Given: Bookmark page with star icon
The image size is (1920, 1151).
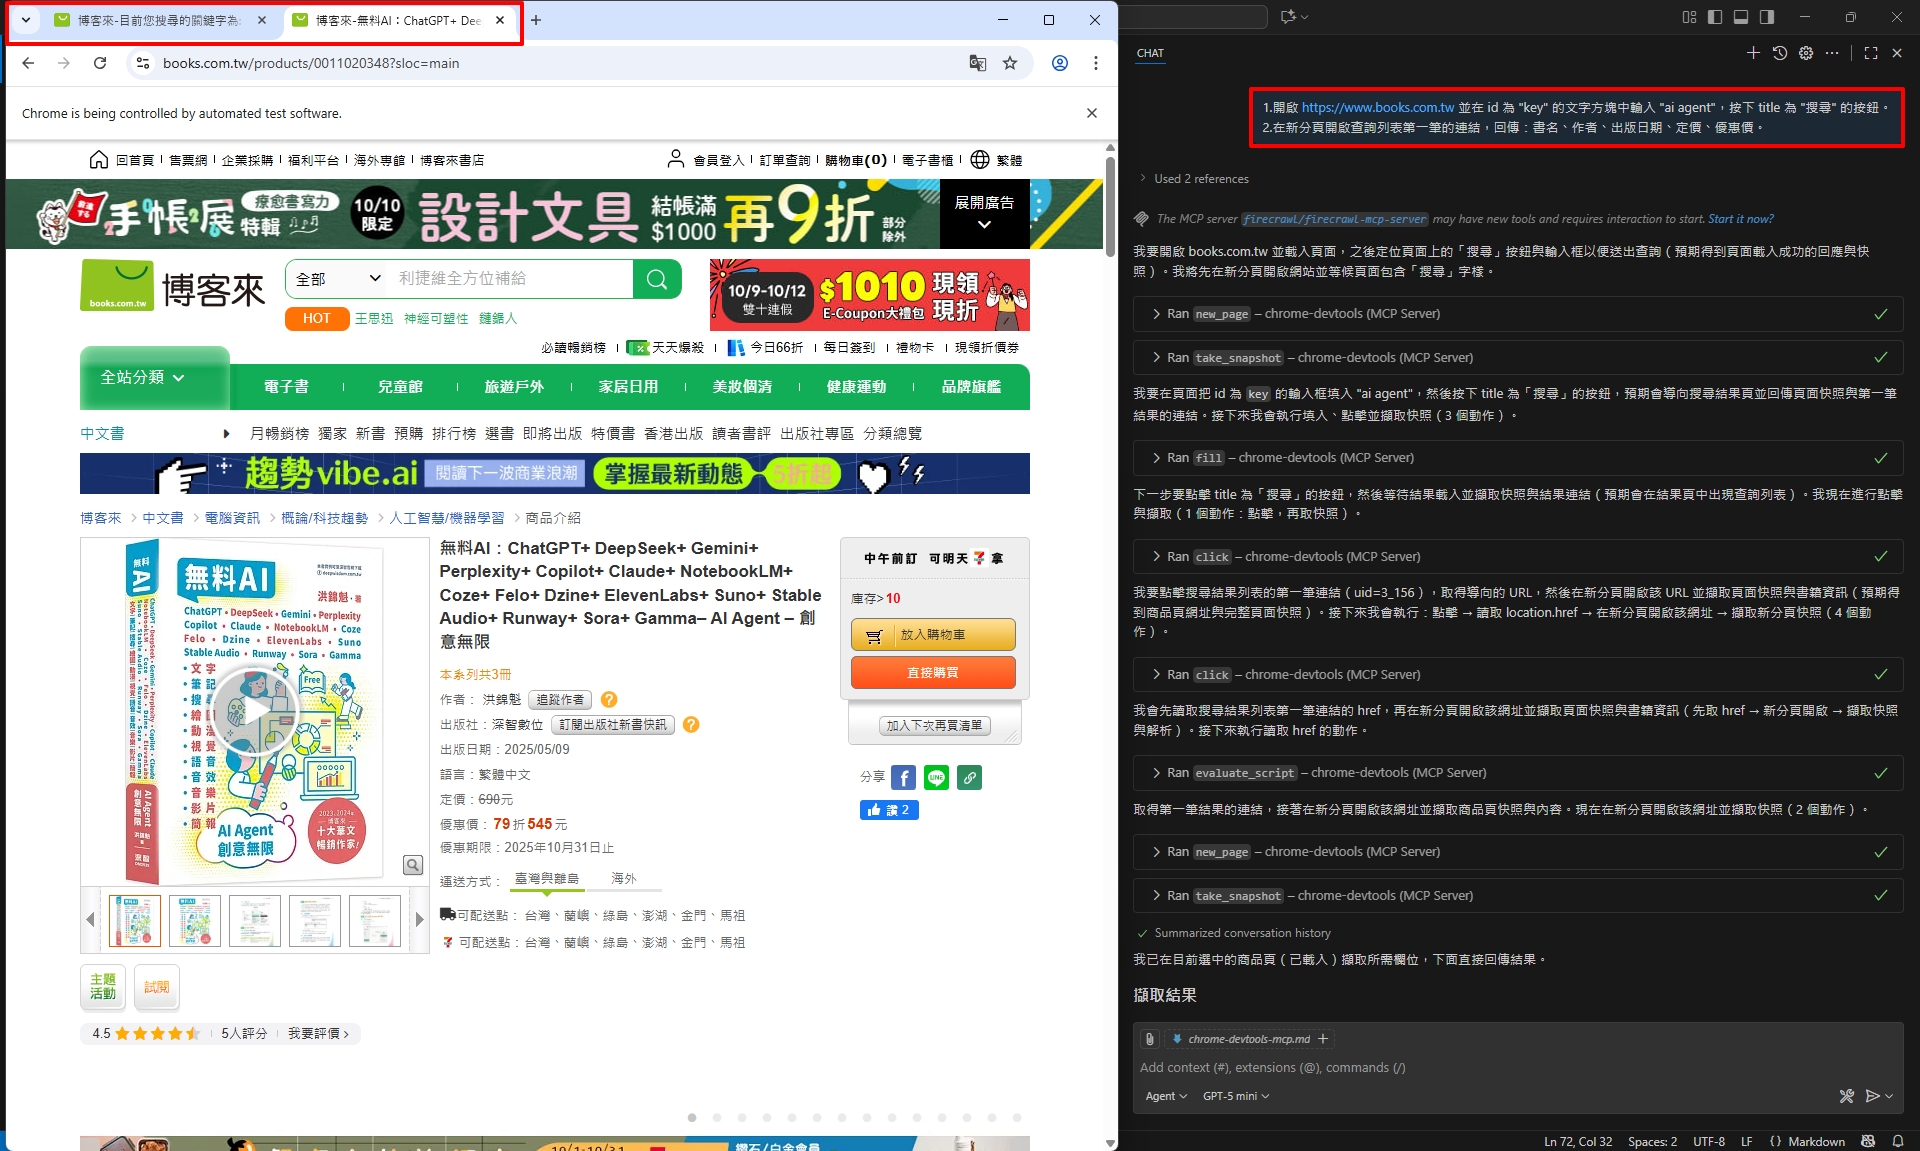Looking at the screenshot, I should 1010,63.
